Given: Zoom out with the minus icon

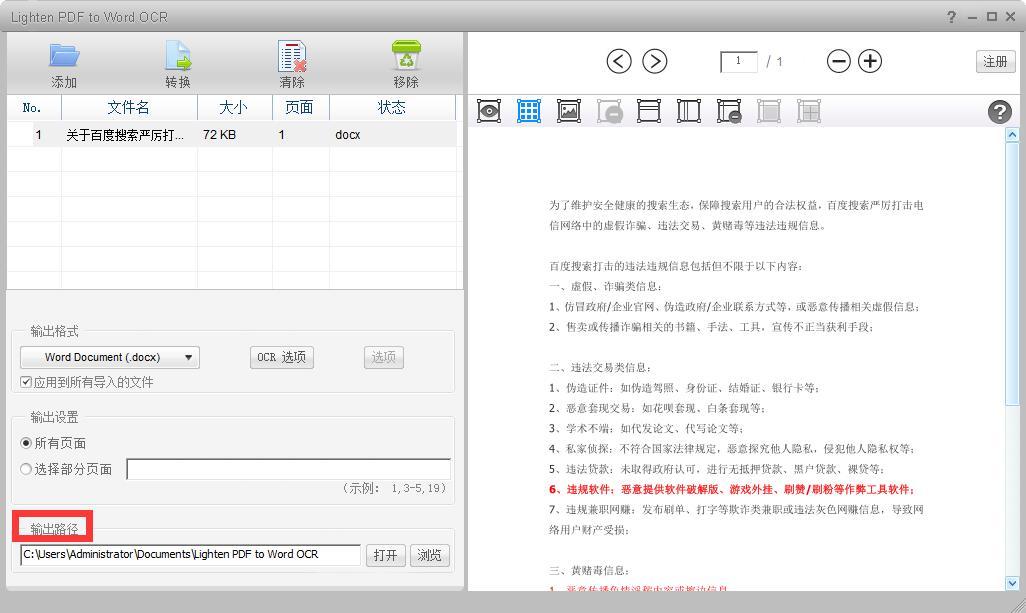Looking at the screenshot, I should coord(838,61).
